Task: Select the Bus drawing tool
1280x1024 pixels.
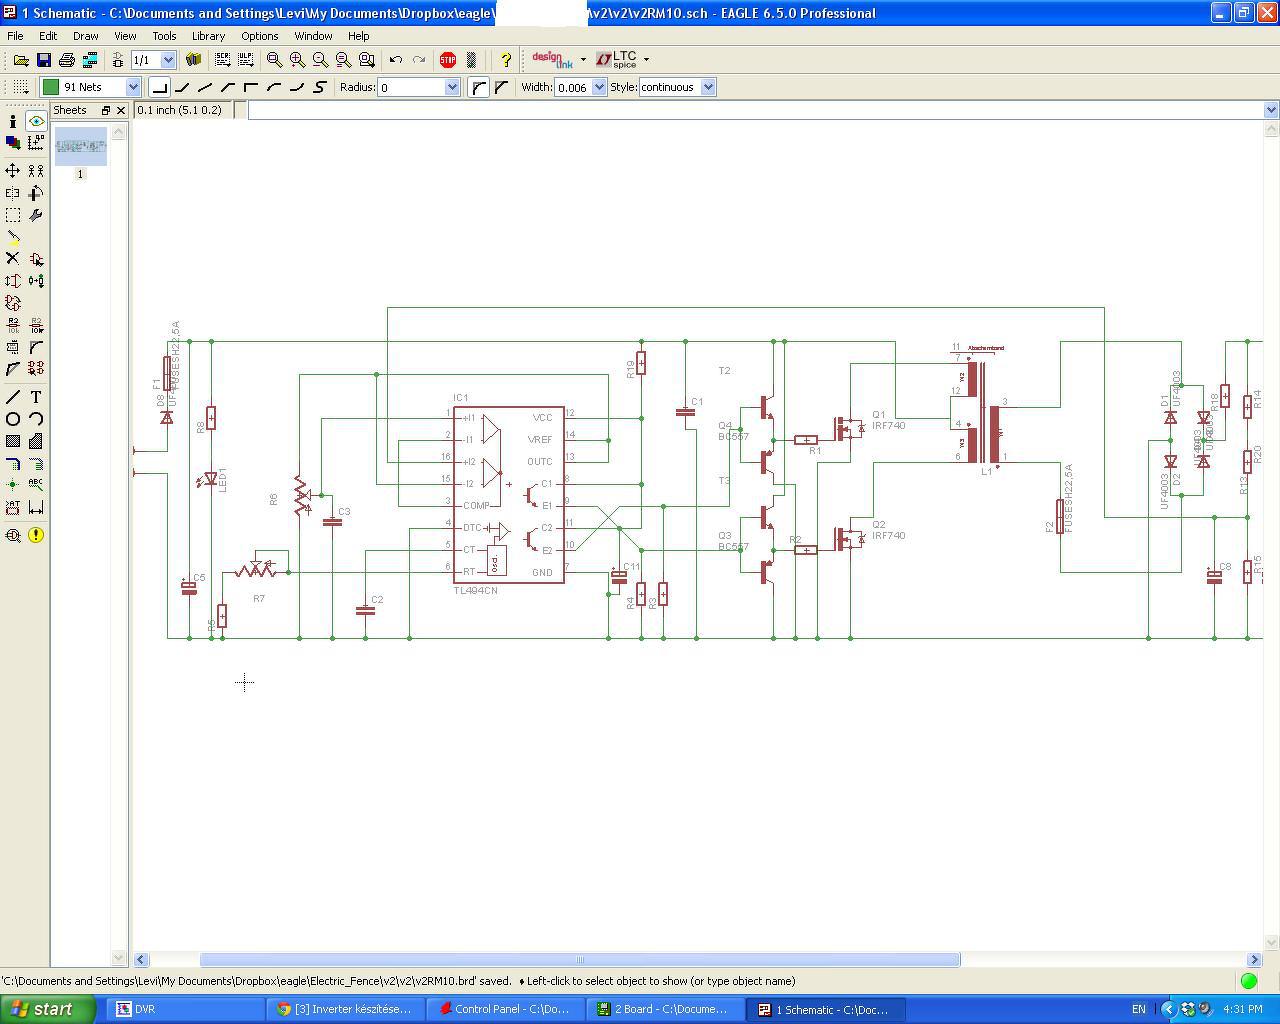Action: tap(13, 463)
